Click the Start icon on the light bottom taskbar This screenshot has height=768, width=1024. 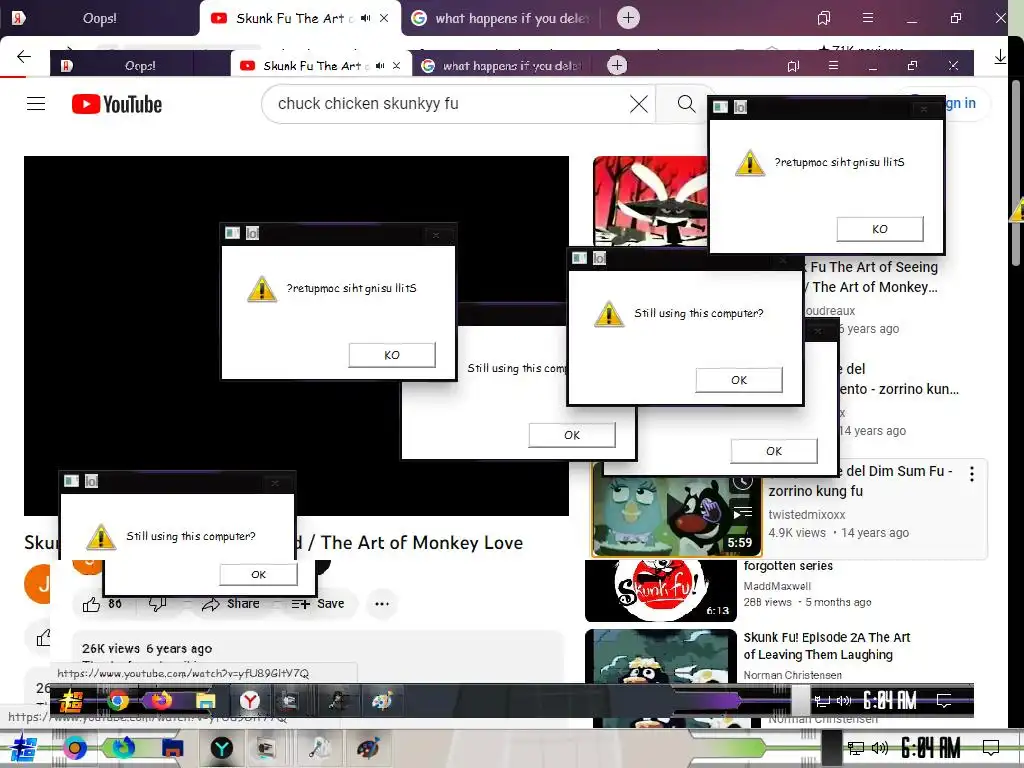coord(23,748)
